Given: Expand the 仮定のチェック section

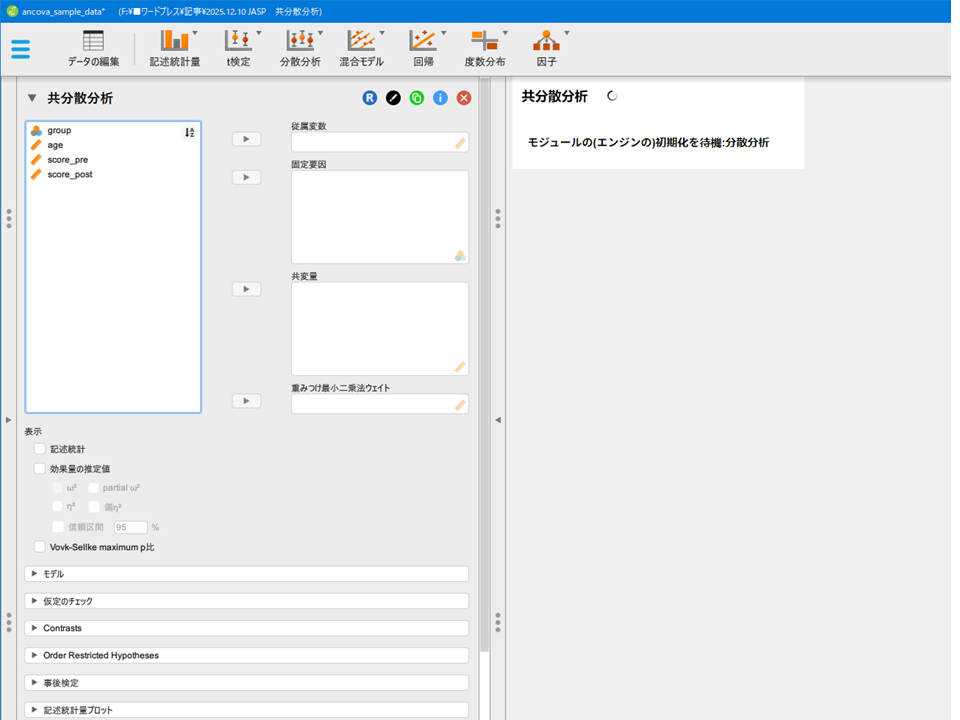Looking at the screenshot, I should pyautogui.click(x=246, y=601).
